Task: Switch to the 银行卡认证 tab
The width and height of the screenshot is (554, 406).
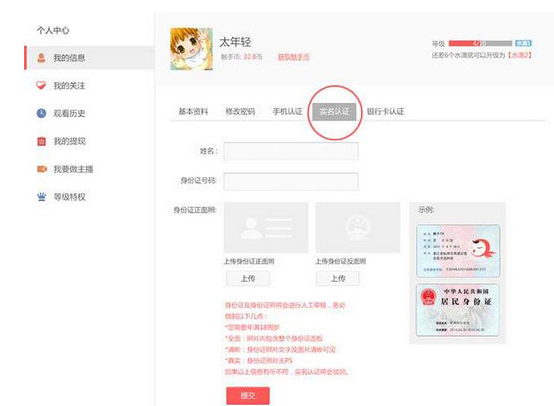Action: (x=385, y=111)
